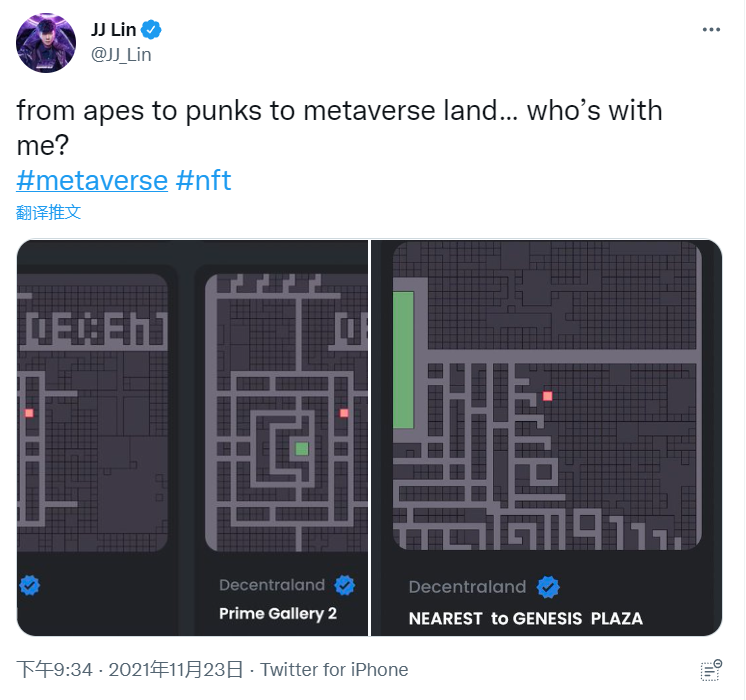Click the @JJ_Lin handle
The height and width of the screenshot is (700, 746).
[x=121, y=55]
